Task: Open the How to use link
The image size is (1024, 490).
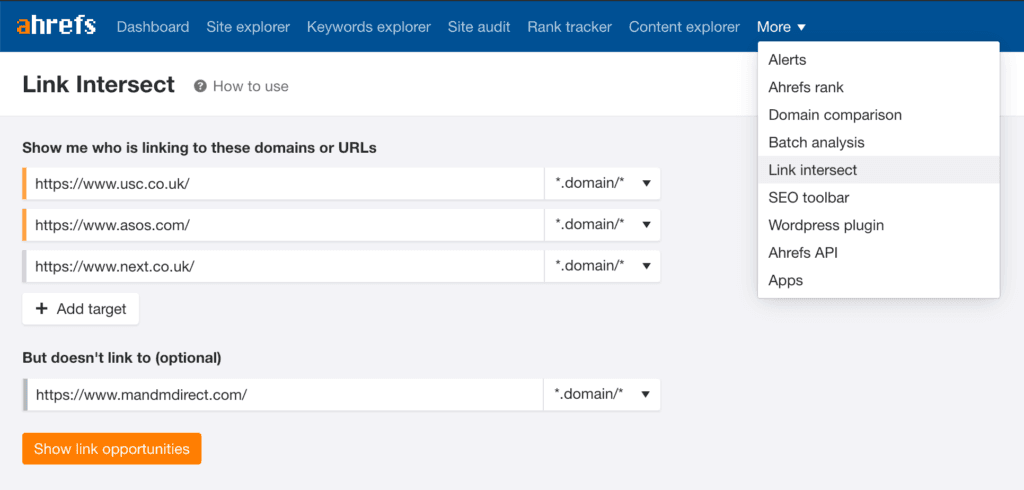Action: coord(251,86)
